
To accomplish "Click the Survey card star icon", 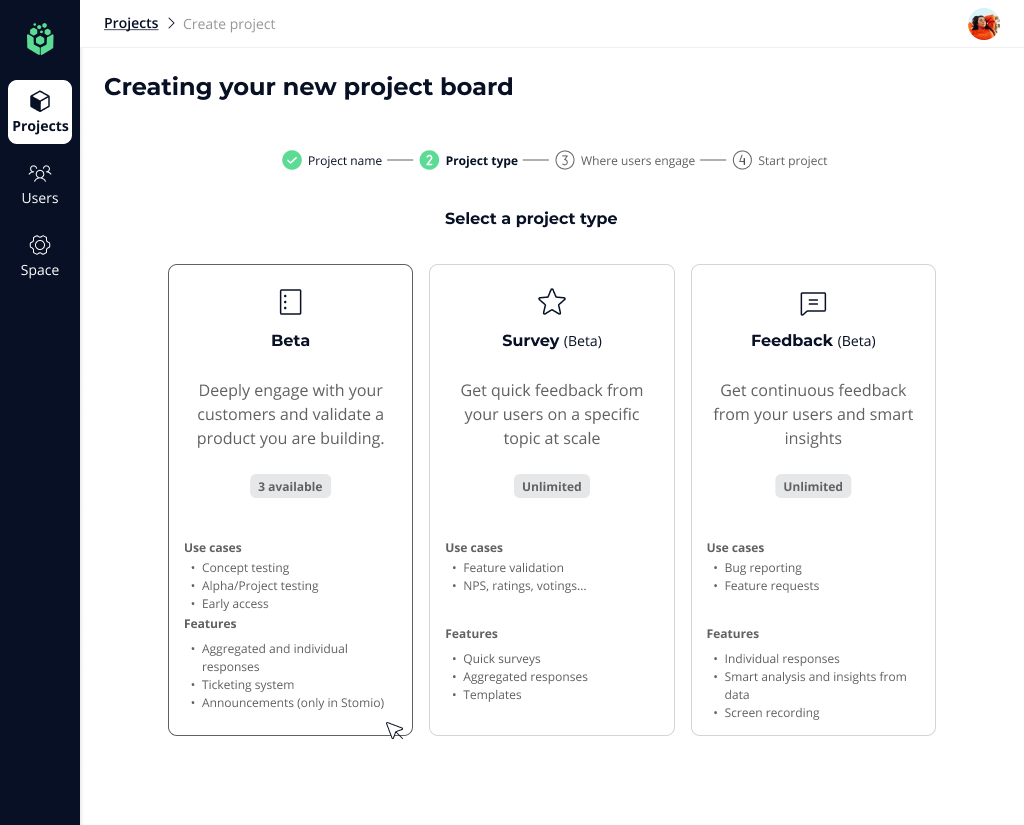I will tap(552, 302).
